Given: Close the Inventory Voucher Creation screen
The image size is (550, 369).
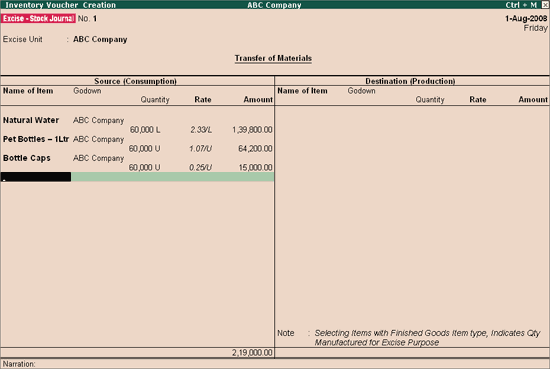Looking at the screenshot, I should click(x=545, y=5).
